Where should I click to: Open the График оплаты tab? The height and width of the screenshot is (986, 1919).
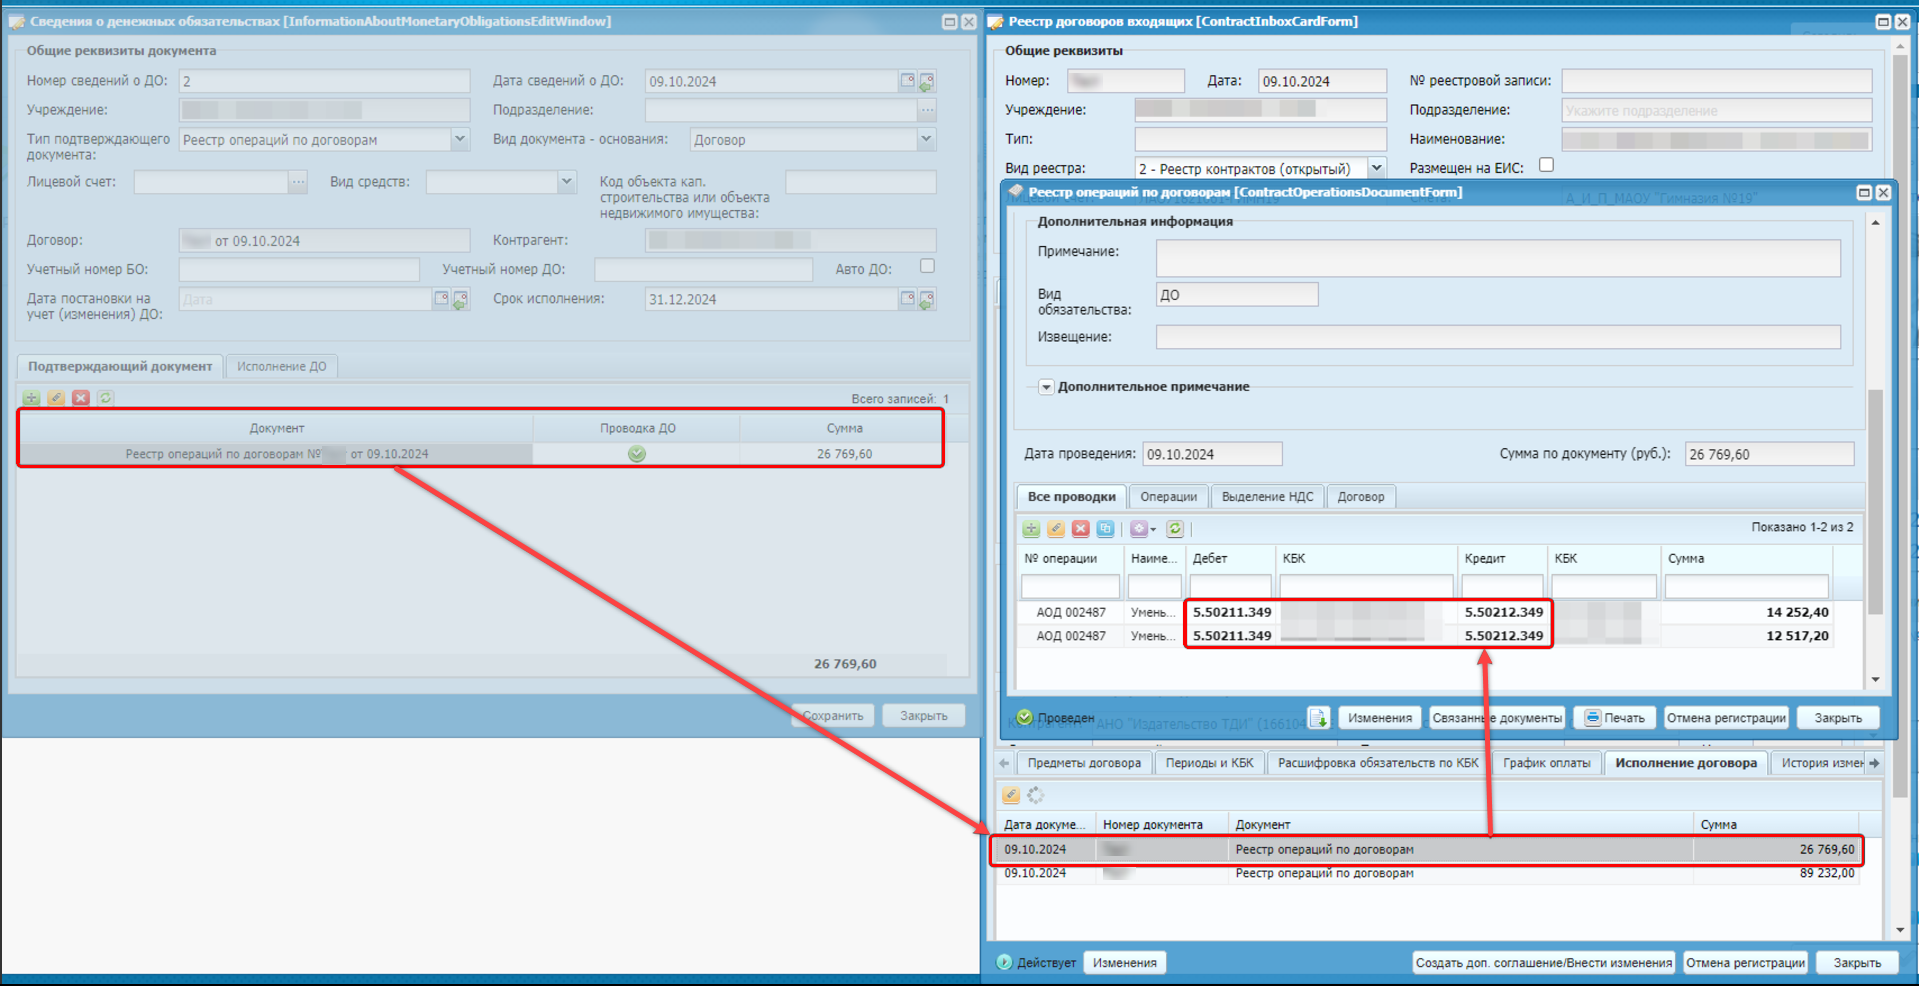[x=1546, y=763]
